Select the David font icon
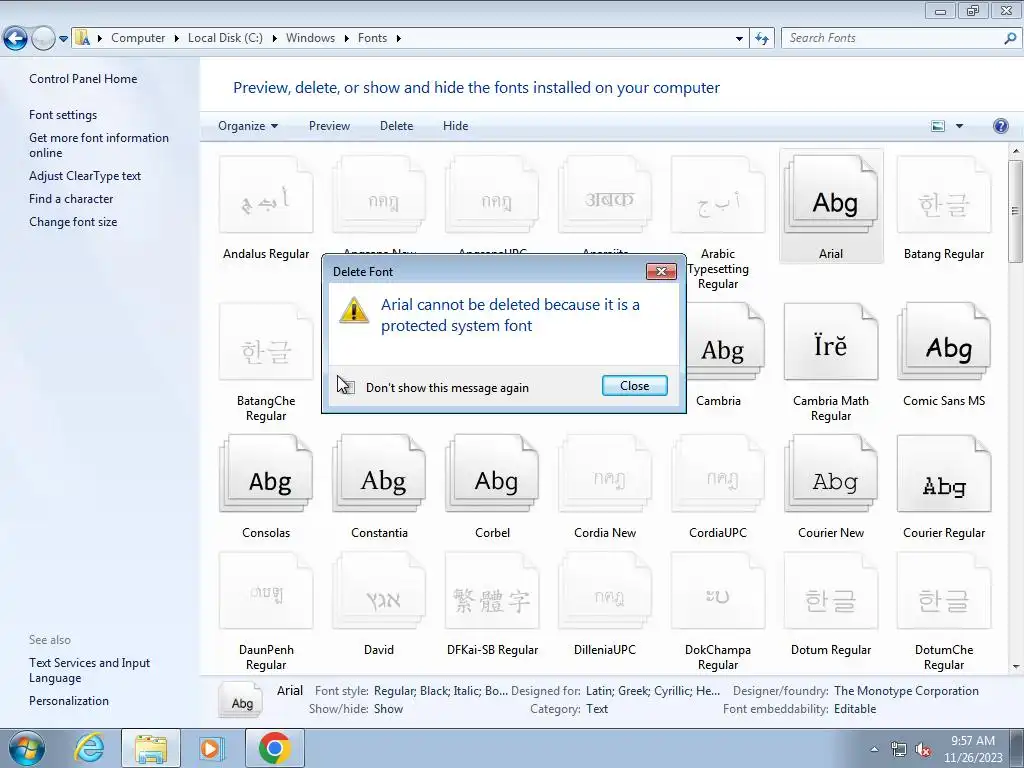Viewport: 1024px width, 768px height. (379, 591)
